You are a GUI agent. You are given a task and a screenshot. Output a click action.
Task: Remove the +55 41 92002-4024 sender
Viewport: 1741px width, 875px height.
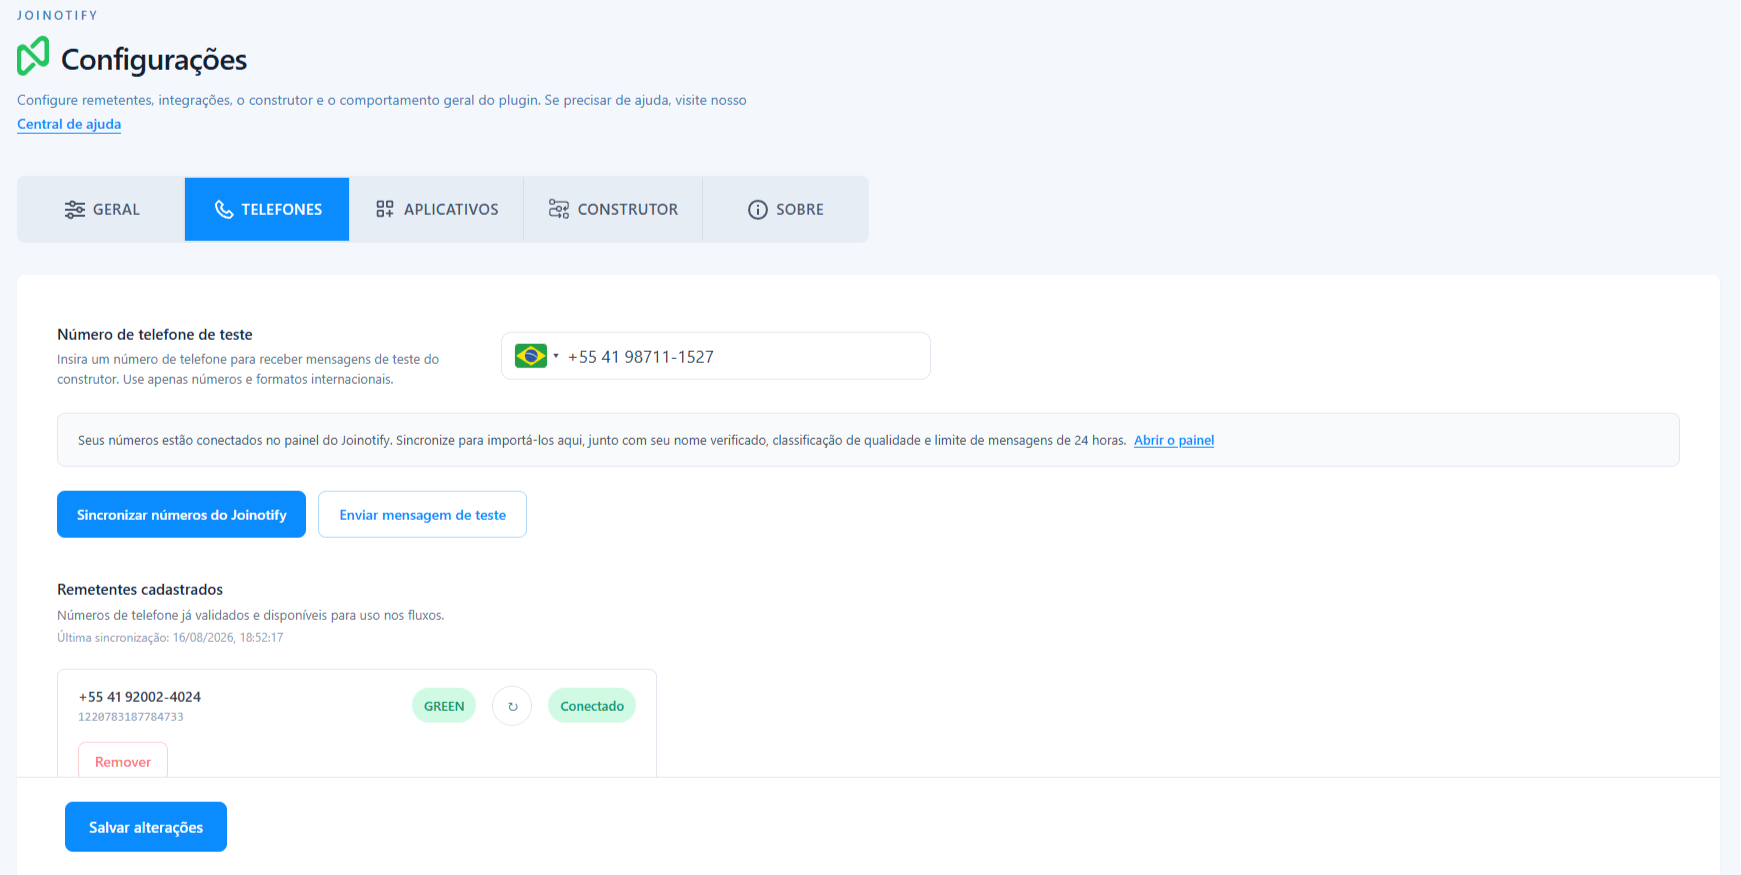pyautogui.click(x=123, y=760)
